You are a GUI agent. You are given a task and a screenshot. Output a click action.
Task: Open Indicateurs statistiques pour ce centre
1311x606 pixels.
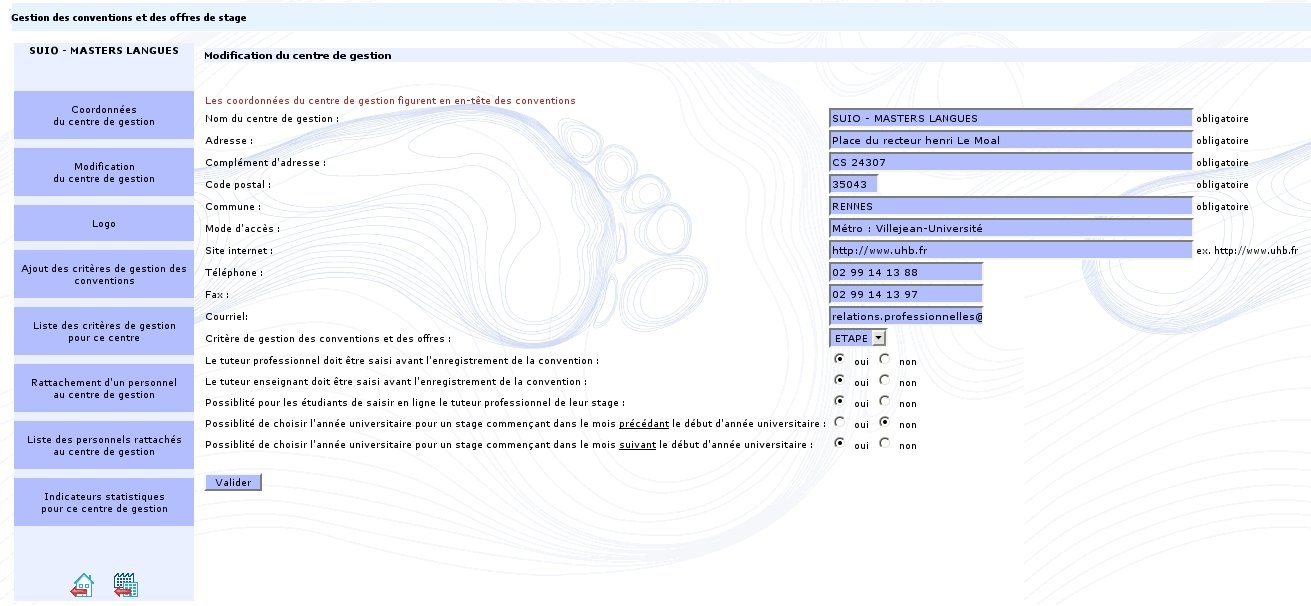[x=104, y=502]
